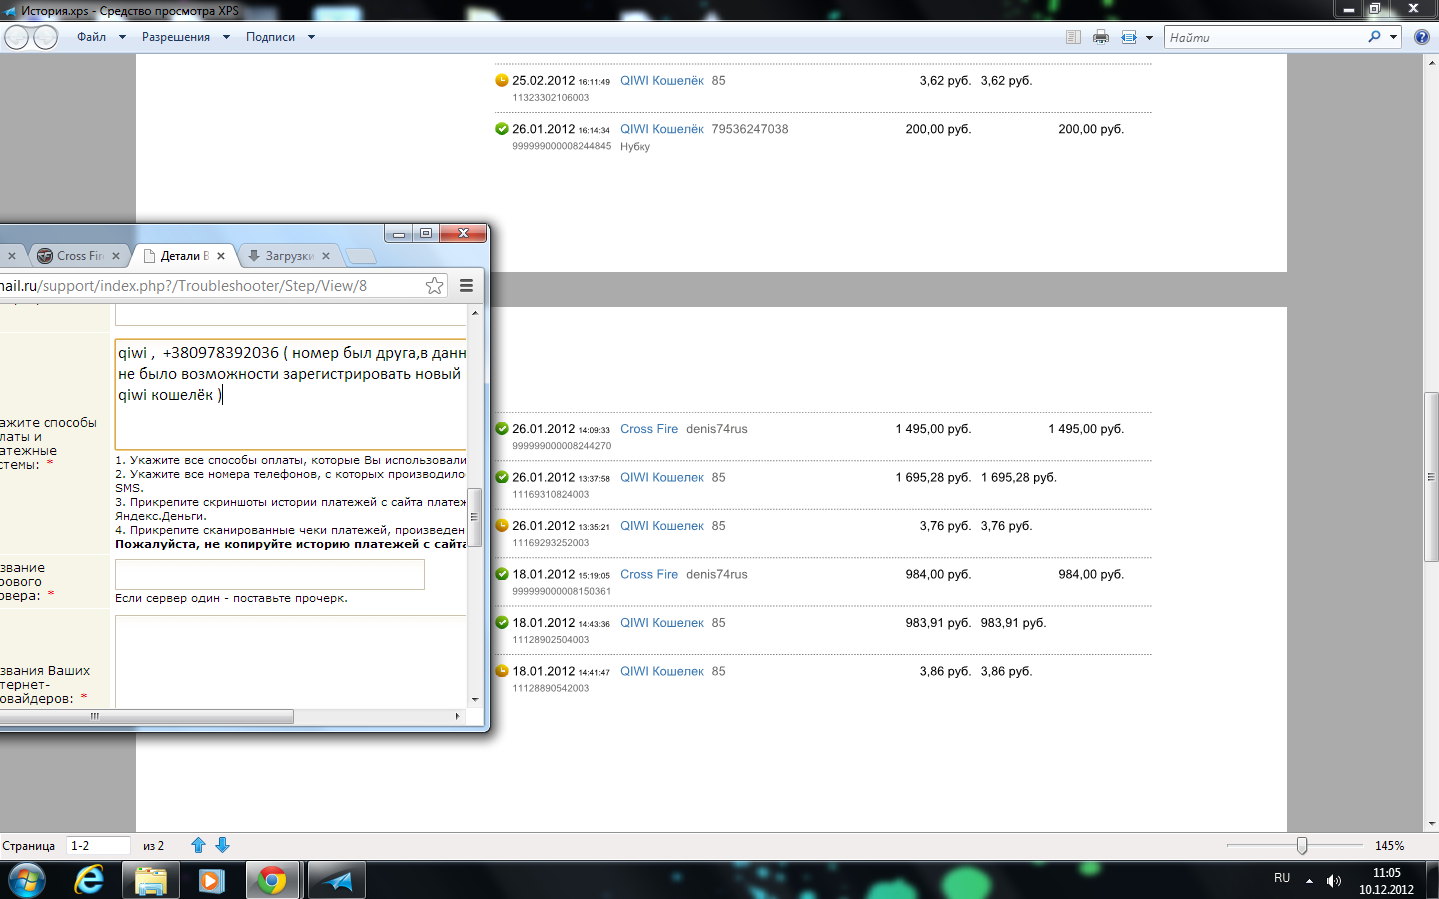This screenshot has height=899, width=1439.
Task: Open the document outline panel icon
Action: click(1073, 37)
